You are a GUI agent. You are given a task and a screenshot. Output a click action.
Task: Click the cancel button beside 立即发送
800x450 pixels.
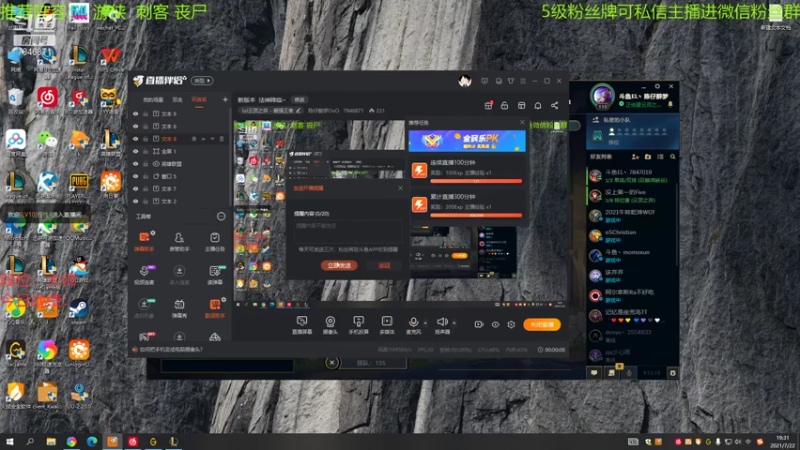(384, 265)
